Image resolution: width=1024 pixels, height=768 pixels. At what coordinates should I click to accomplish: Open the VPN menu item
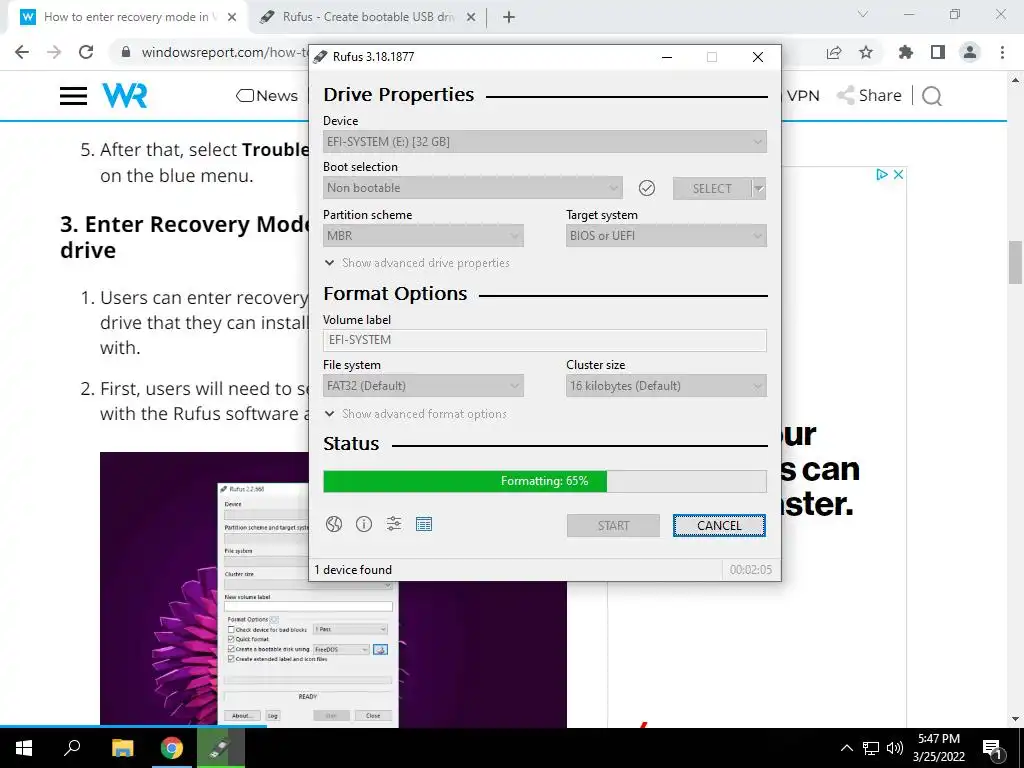coord(803,95)
